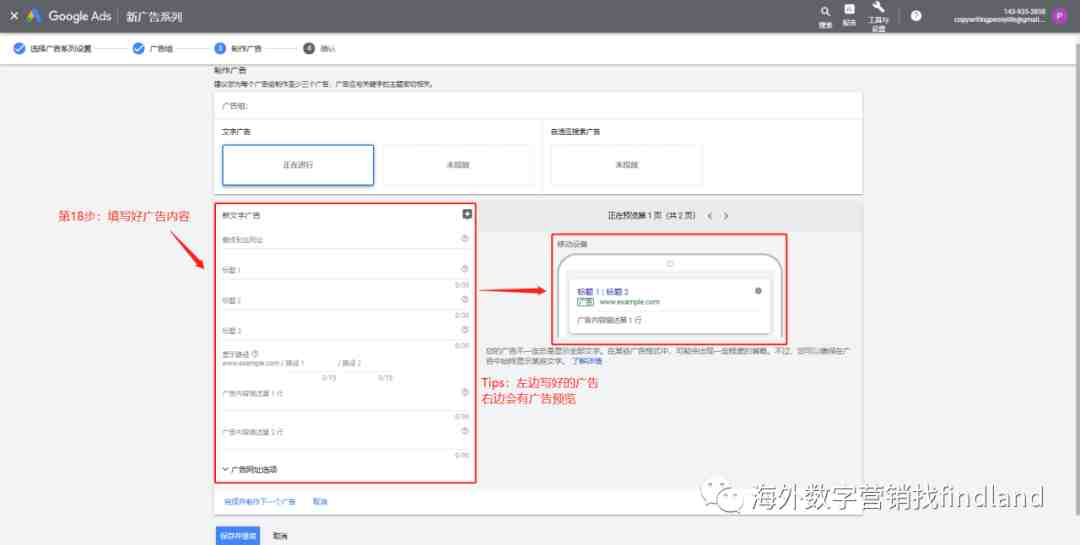Click finish and create next ad link
Image resolution: width=1080 pixels, height=545 pixels.
point(260,502)
